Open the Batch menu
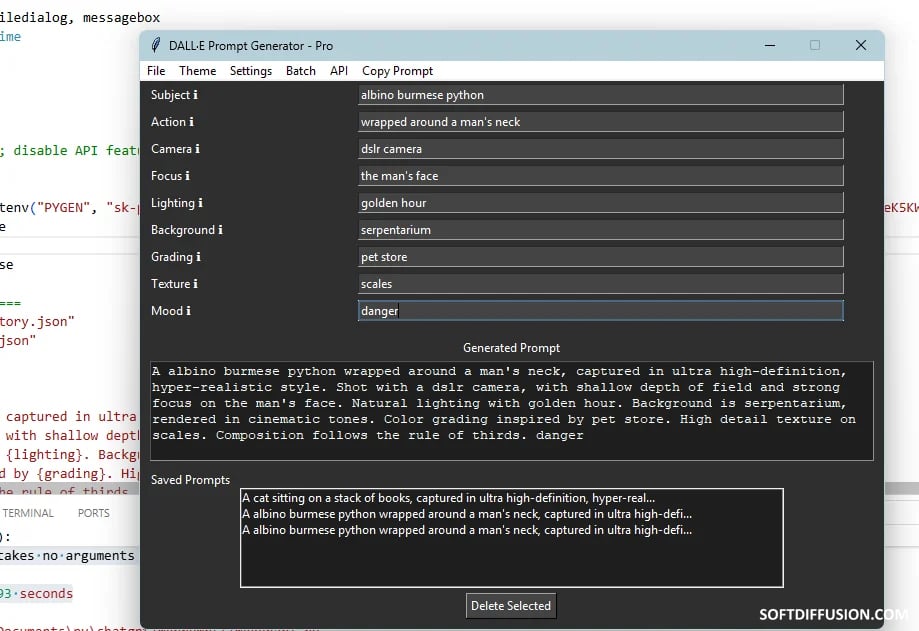The image size is (919, 631). [301, 71]
